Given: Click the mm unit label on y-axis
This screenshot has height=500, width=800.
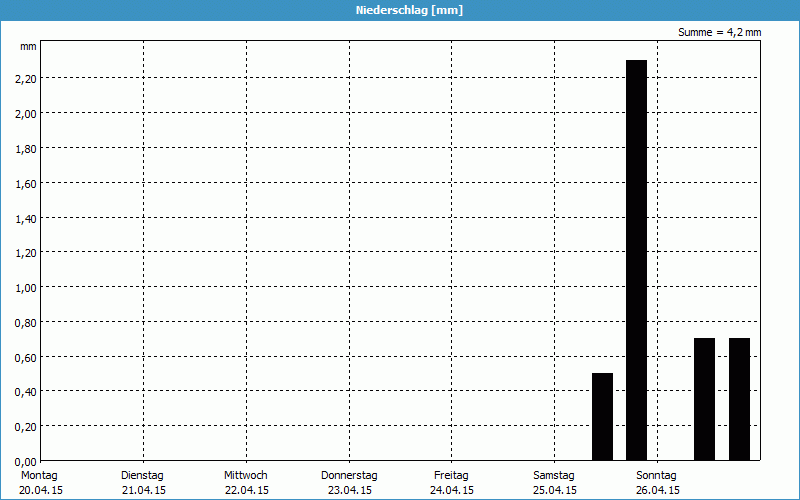Looking at the screenshot, I should (28, 47).
